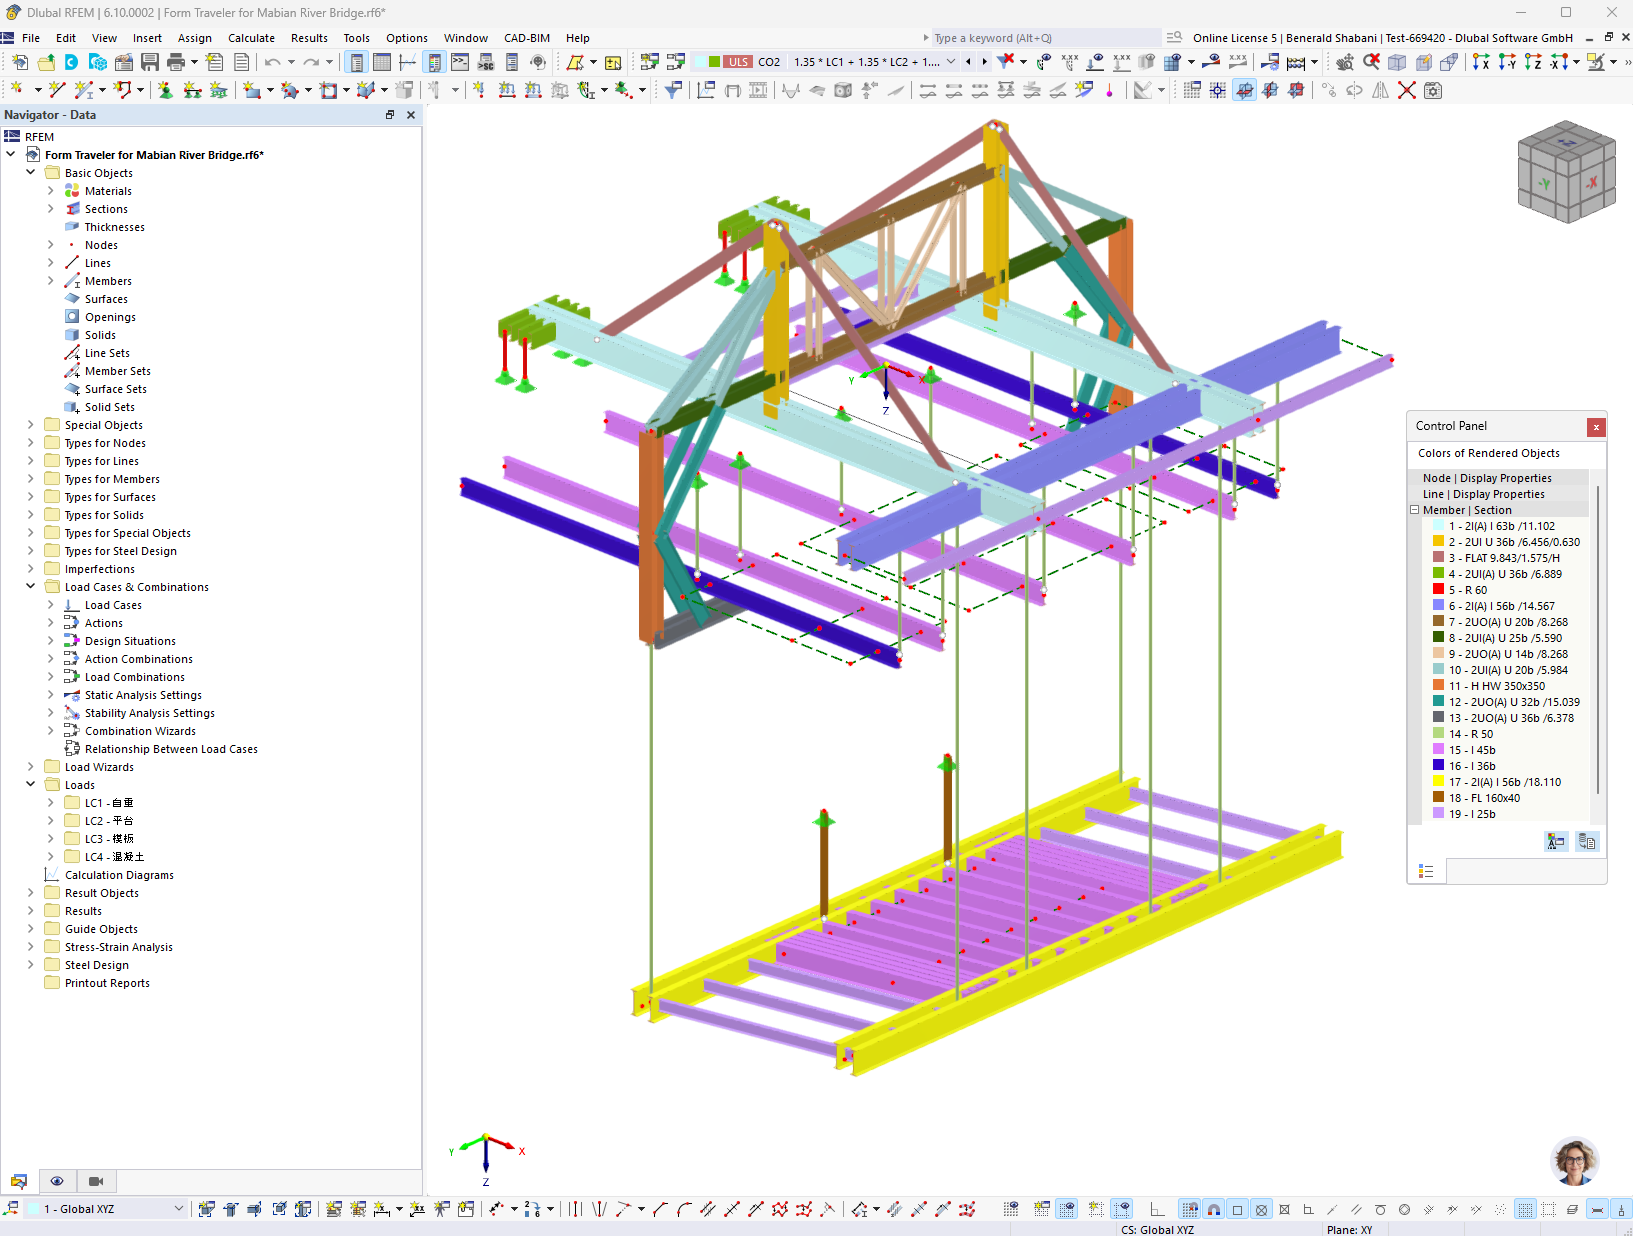Image resolution: width=1633 pixels, height=1236 pixels.
Task: Toggle visibility with the eye icon
Action: point(57,1181)
